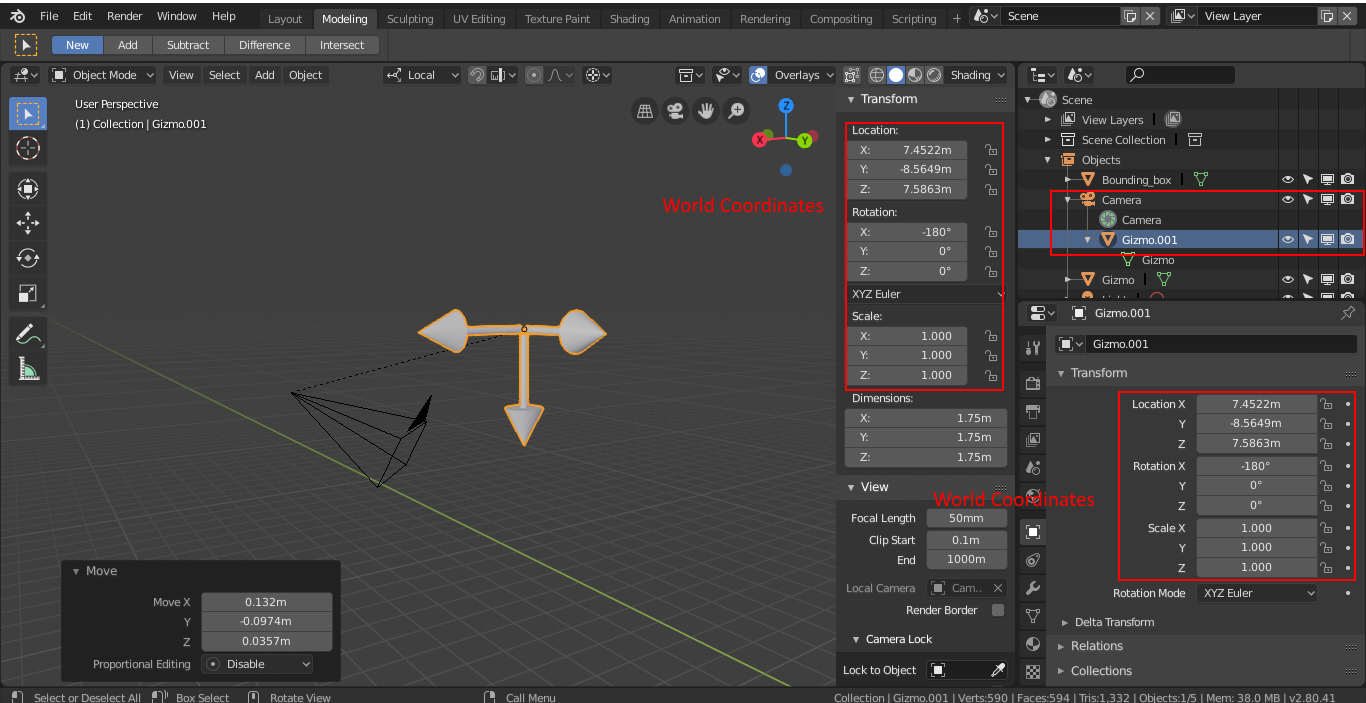Open the Material sphere tab in Properties
The height and width of the screenshot is (703, 1366).
(x=1033, y=644)
